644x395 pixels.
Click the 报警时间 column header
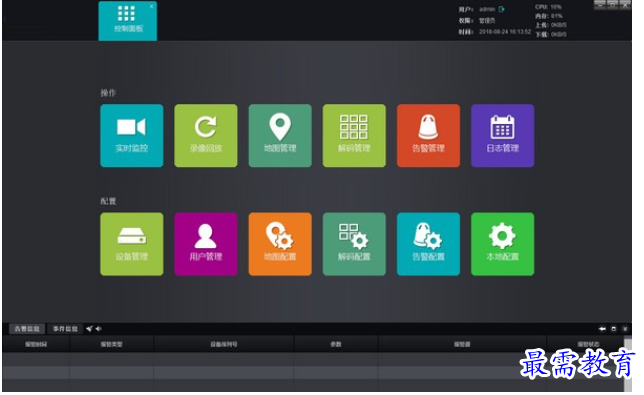[x=36, y=344]
